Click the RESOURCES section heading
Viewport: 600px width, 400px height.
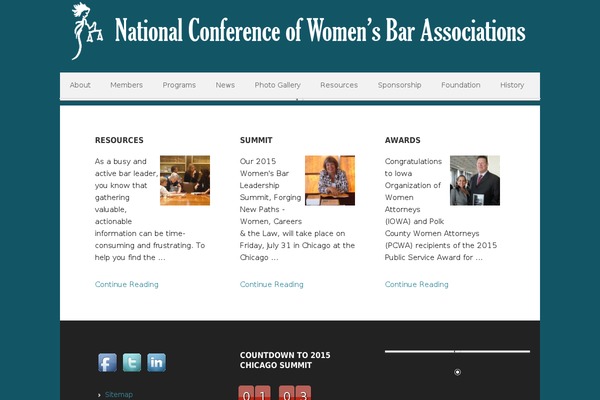pos(119,140)
